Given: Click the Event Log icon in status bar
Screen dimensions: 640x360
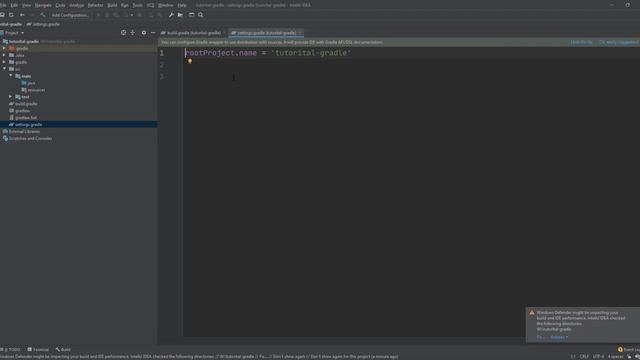Looking at the screenshot, I should coord(620,349).
